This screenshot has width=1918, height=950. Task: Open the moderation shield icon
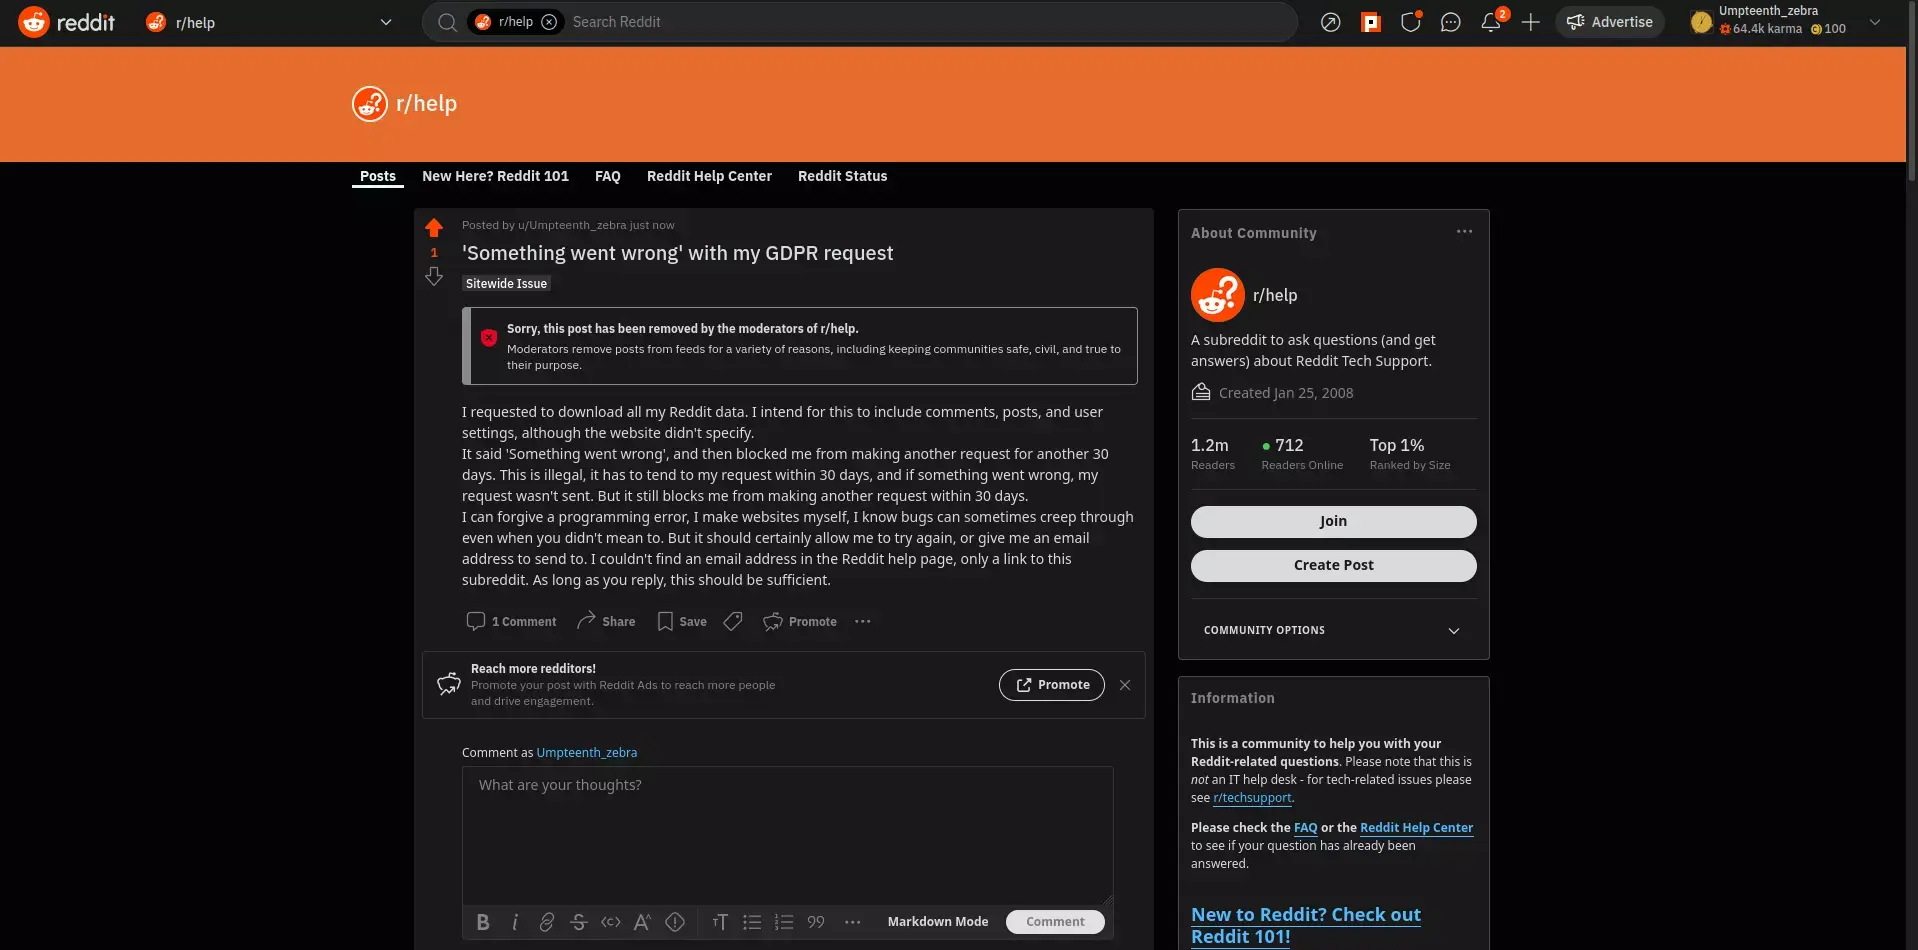pos(1411,22)
